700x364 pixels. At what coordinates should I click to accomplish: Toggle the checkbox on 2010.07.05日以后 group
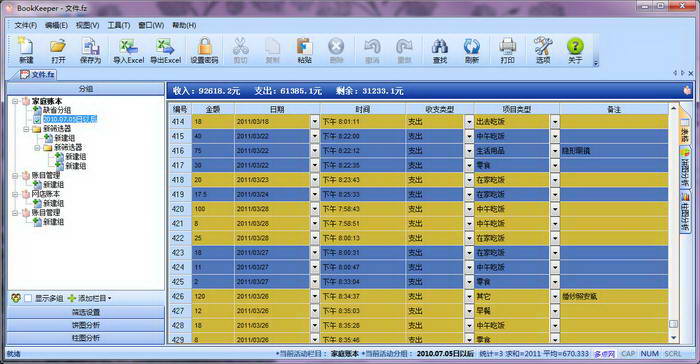click(x=38, y=119)
